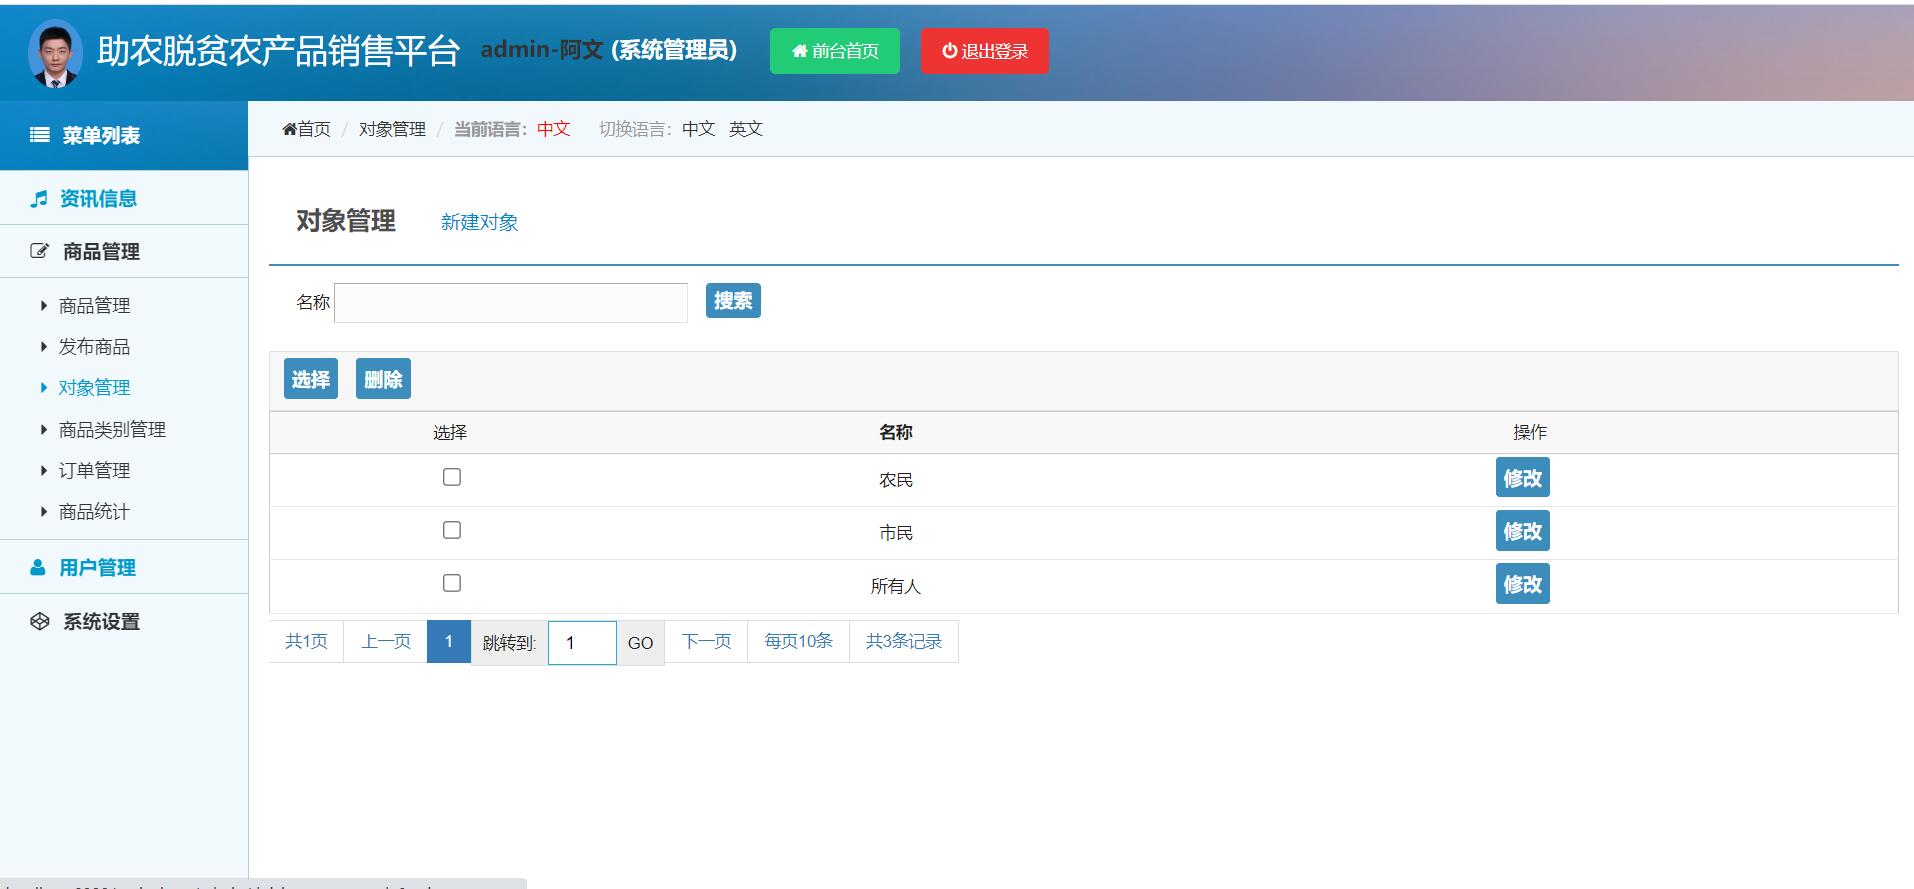Check the checkbox for 市民 row
Image resolution: width=1914 pixels, height=889 pixels.
point(452,530)
